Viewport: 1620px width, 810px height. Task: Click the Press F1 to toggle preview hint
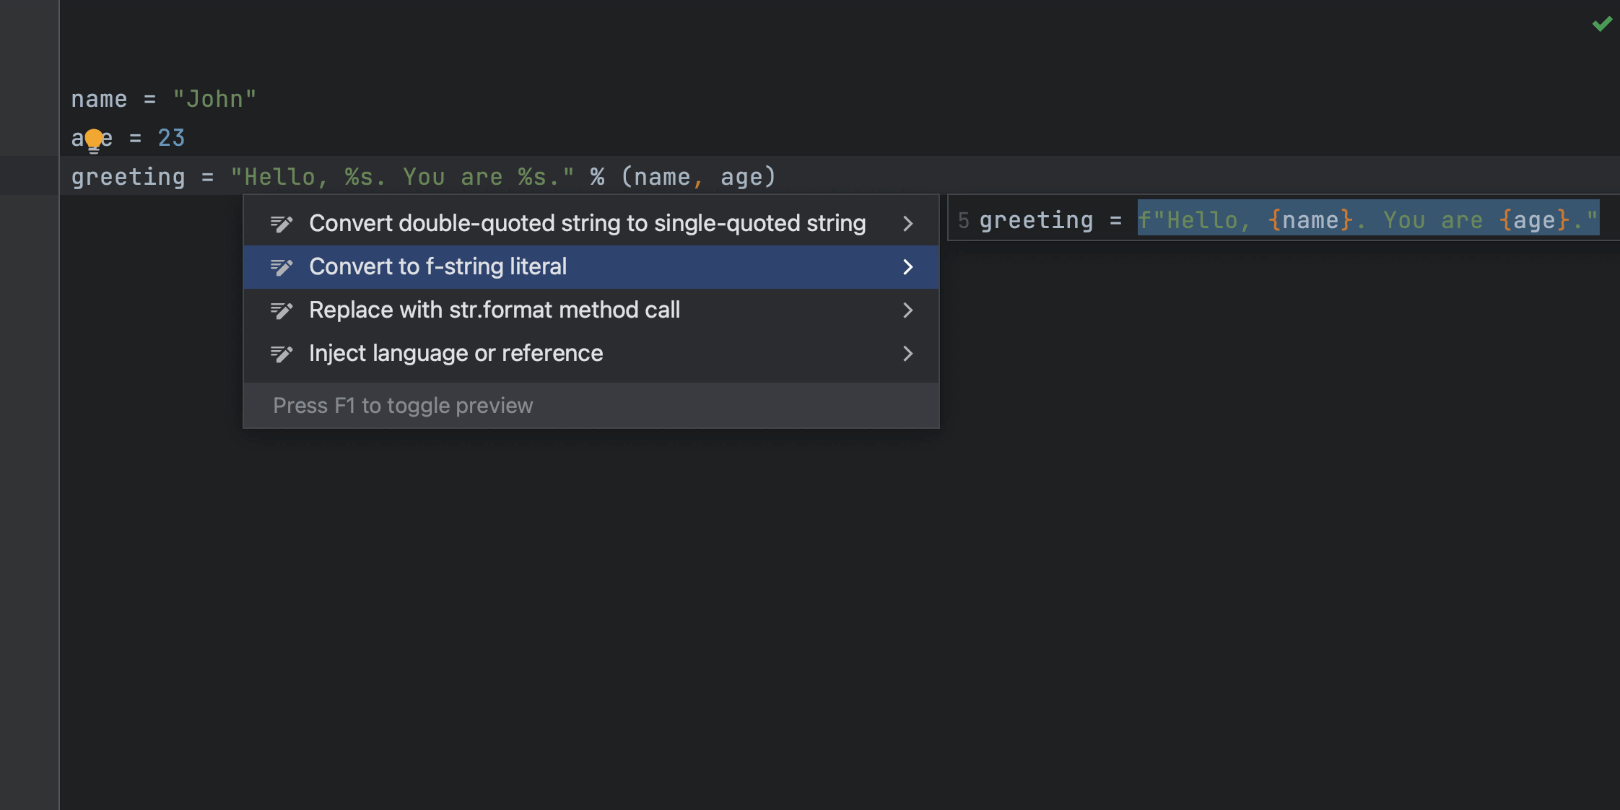[x=403, y=406]
